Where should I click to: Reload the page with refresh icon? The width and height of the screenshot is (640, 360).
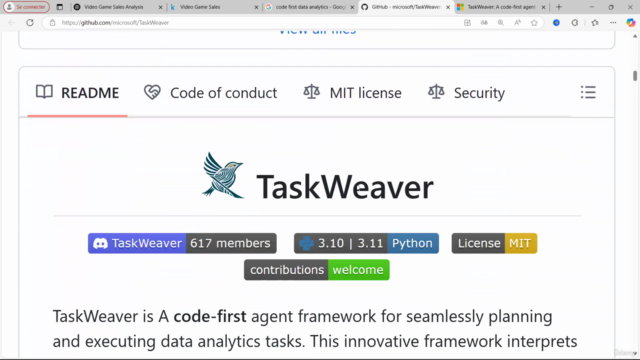30,22
